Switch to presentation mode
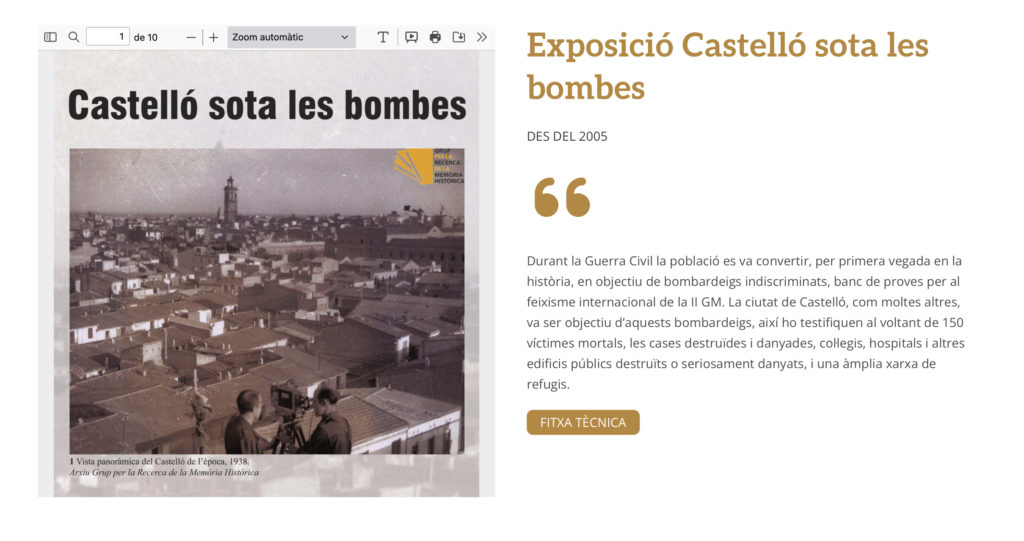1024x541 pixels. [411, 37]
